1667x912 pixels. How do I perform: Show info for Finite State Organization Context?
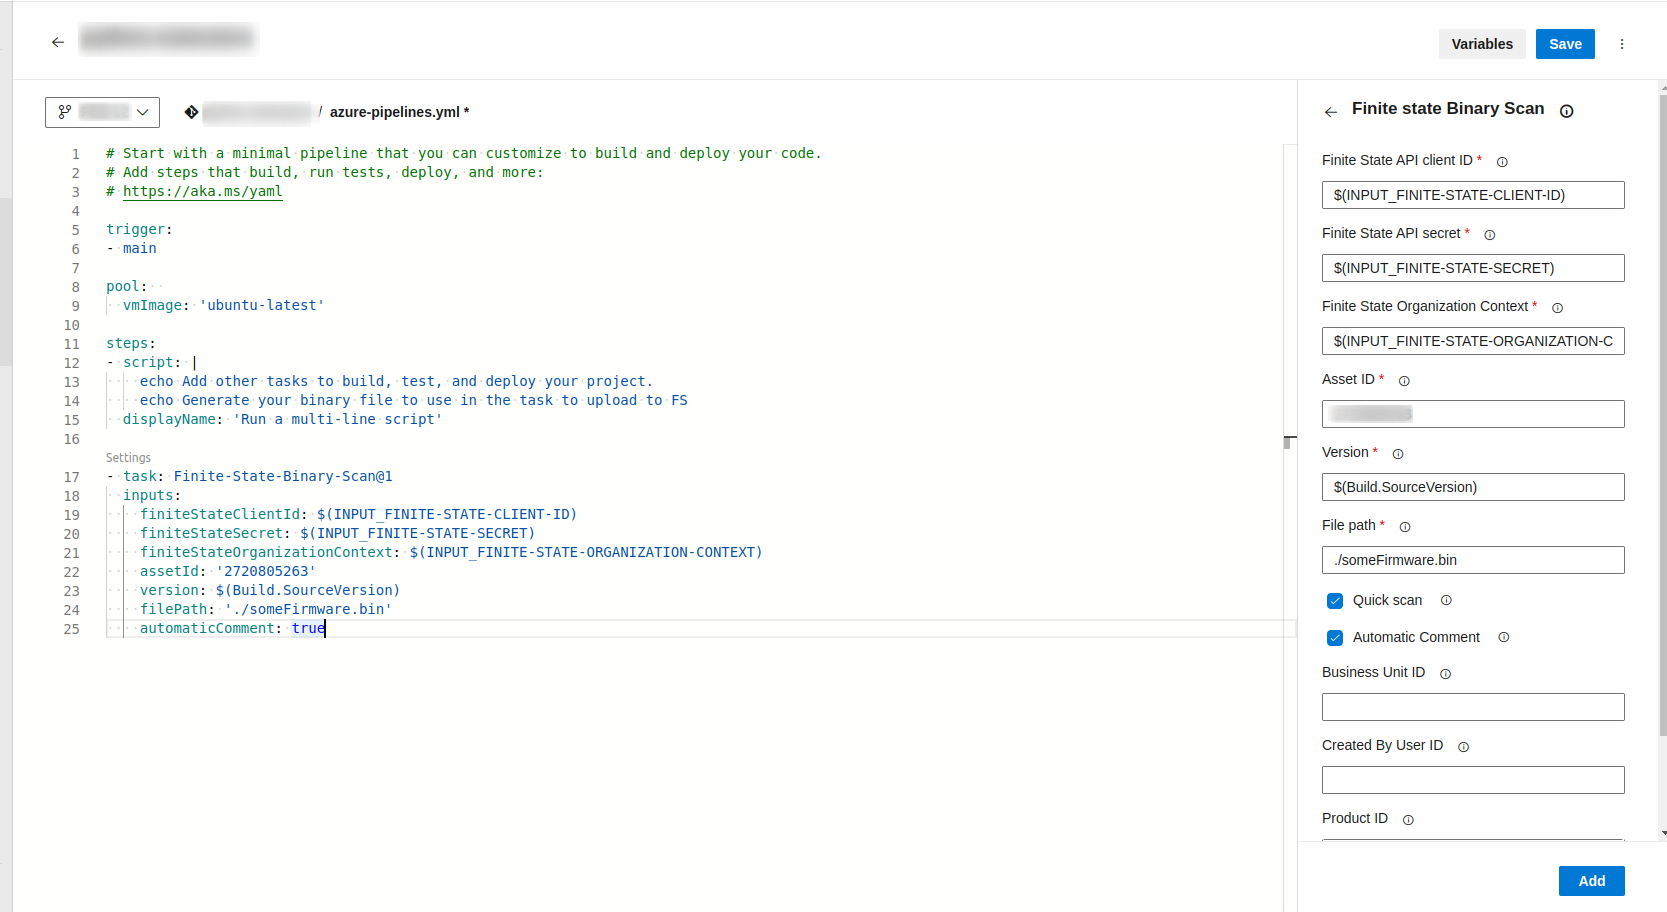1557,308
